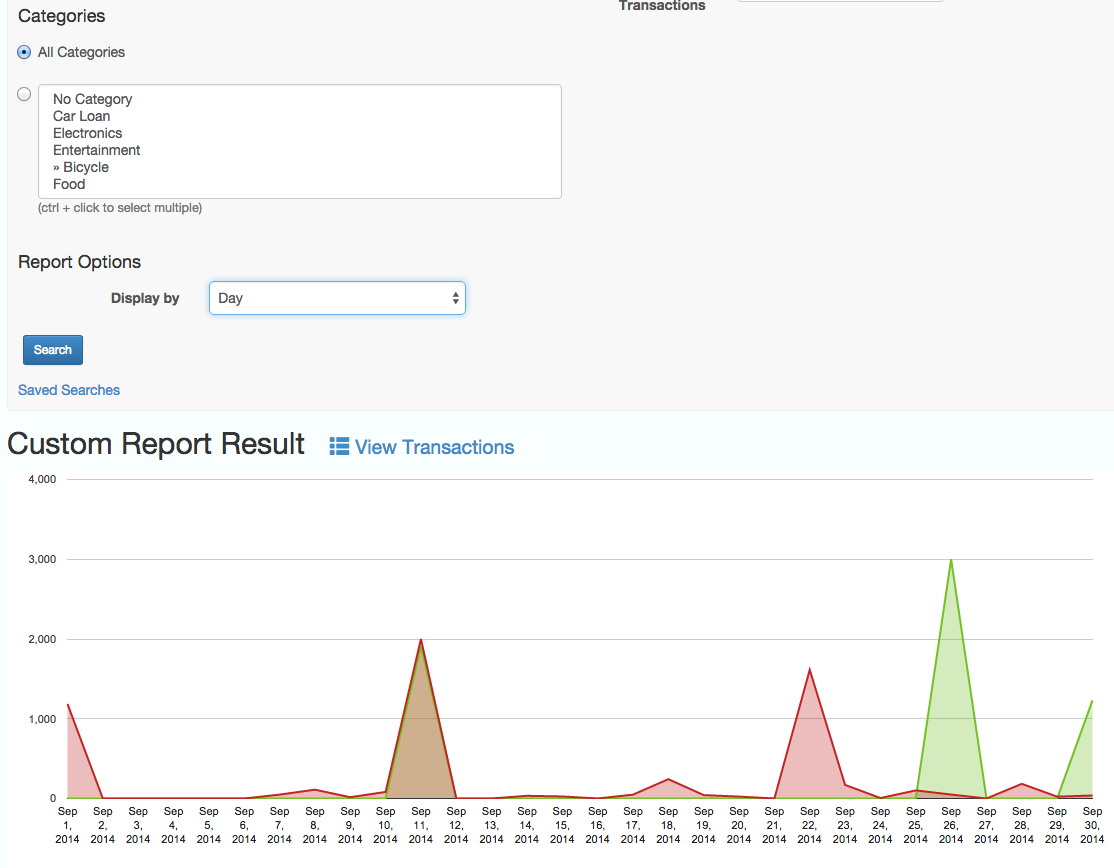Screen dimensions: 1114x868
Task: Click the red peak at Sep 22
Action: pyautogui.click(x=809, y=669)
